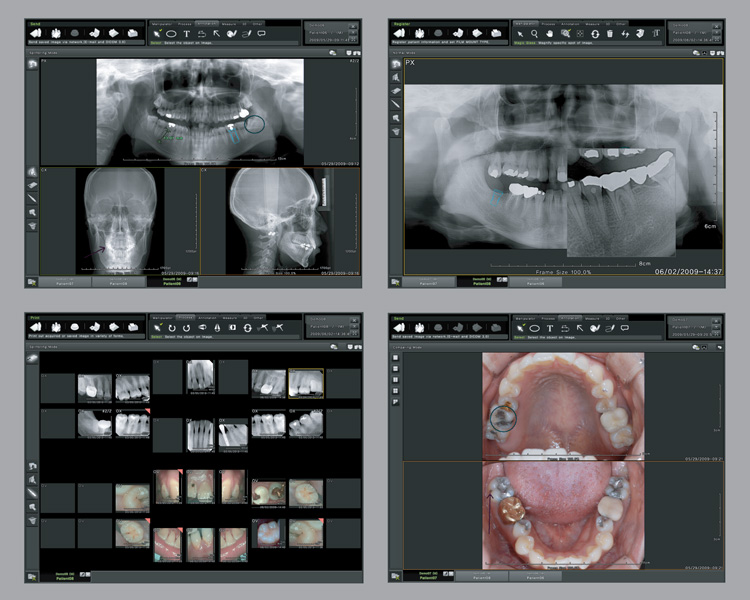Choose the arrow annotation tool in top-left window
Viewport: 750px width, 600px height.
pos(217,33)
